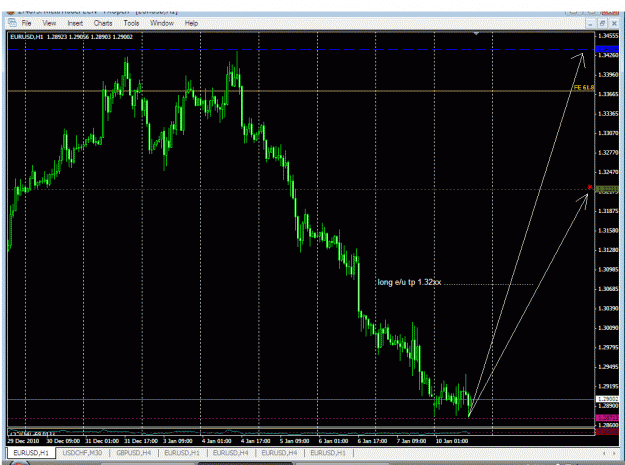Image resolution: width=625 pixels, height=465 pixels.
Task: Switch to the GBPUSD,H4 chart tab
Action: point(134,453)
